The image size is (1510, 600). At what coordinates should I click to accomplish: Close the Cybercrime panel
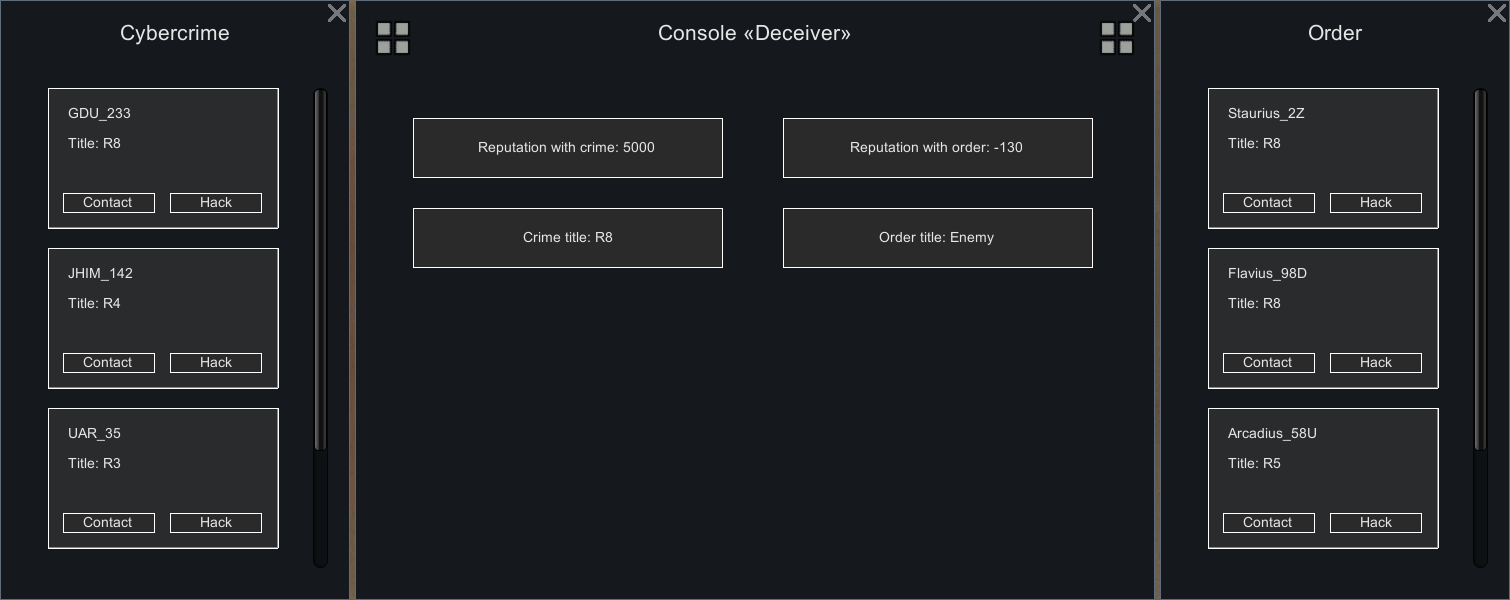coord(337,13)
